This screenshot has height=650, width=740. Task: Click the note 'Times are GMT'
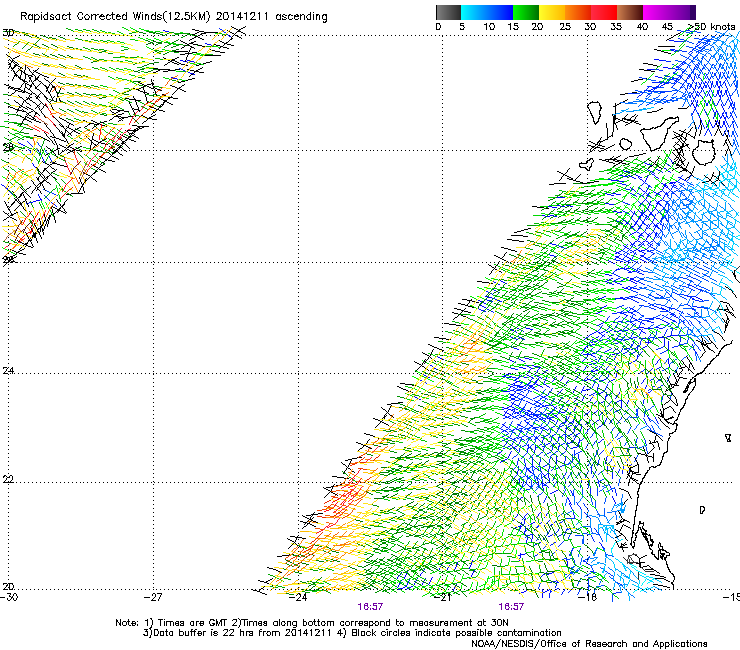(192, 623)
